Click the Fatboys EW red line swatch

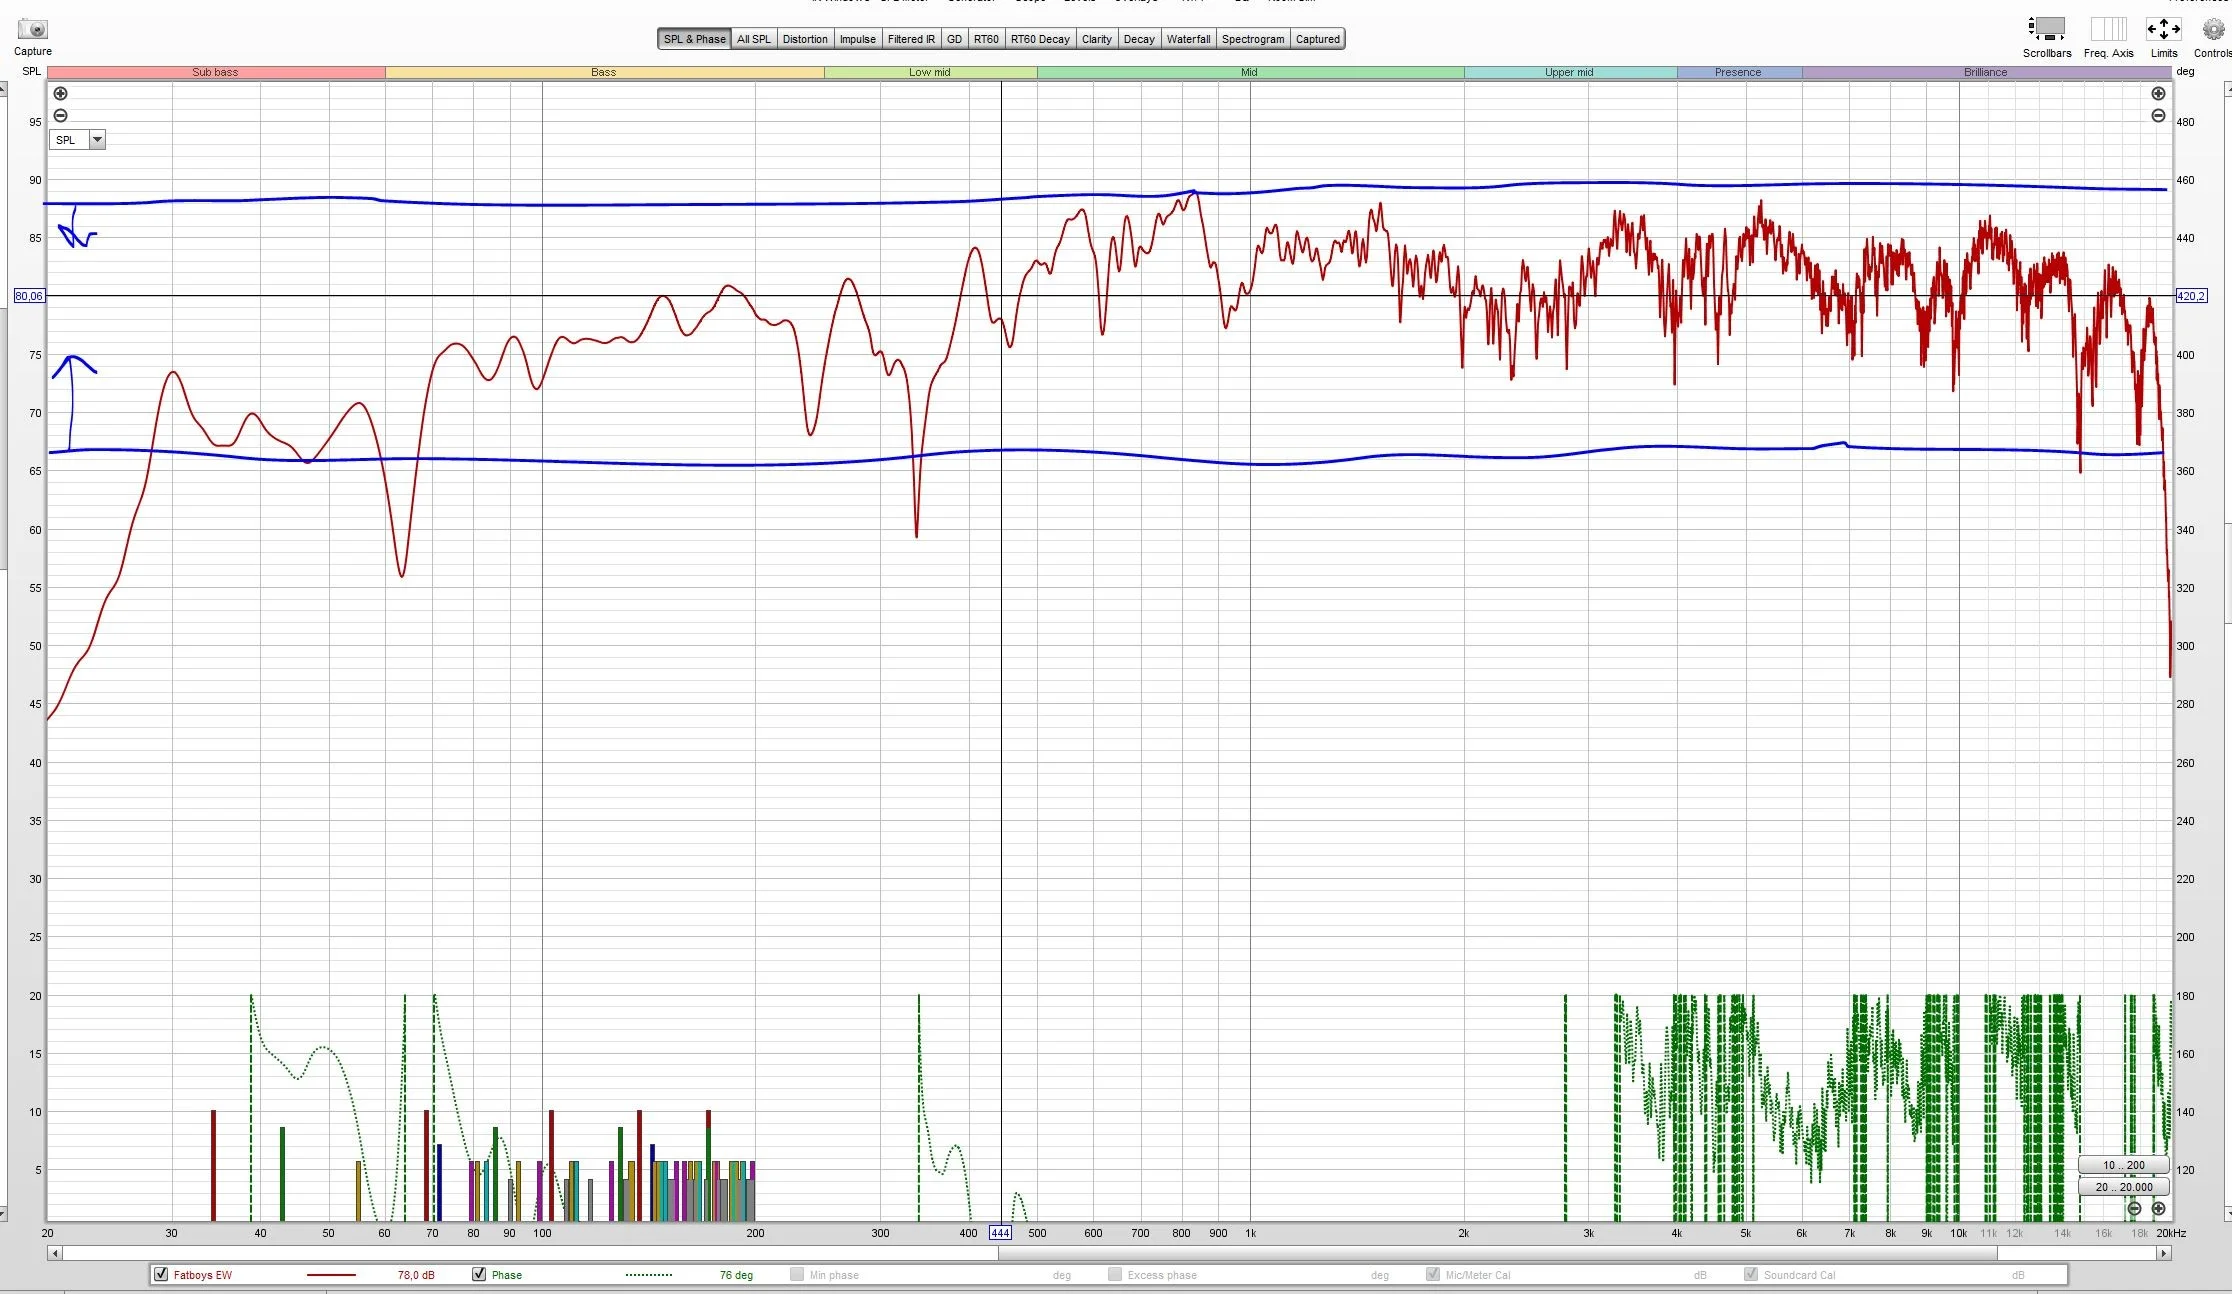tap(331, 1275)
